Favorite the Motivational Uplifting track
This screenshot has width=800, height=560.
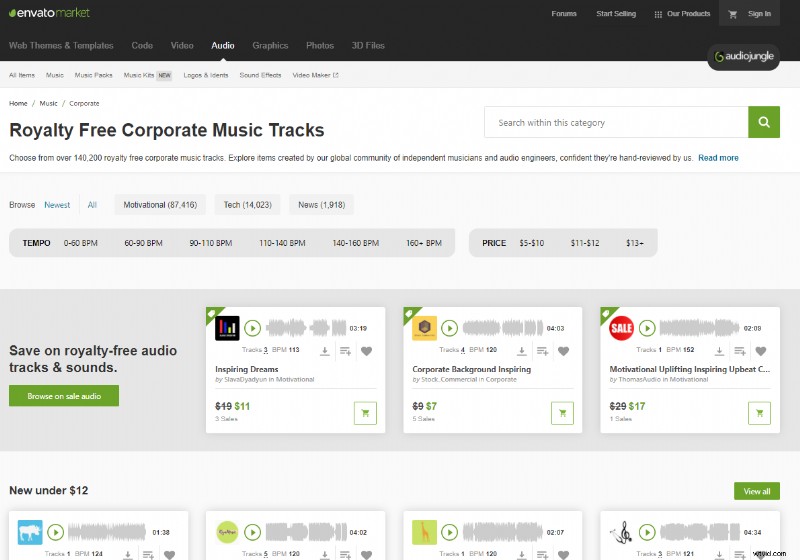tap(761, 351)
